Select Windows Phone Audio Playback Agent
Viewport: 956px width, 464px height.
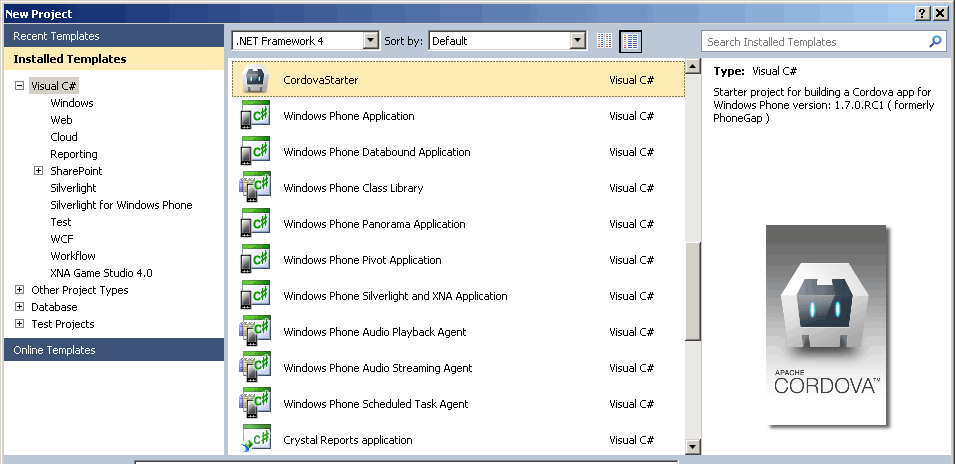(x=375, y=332)
